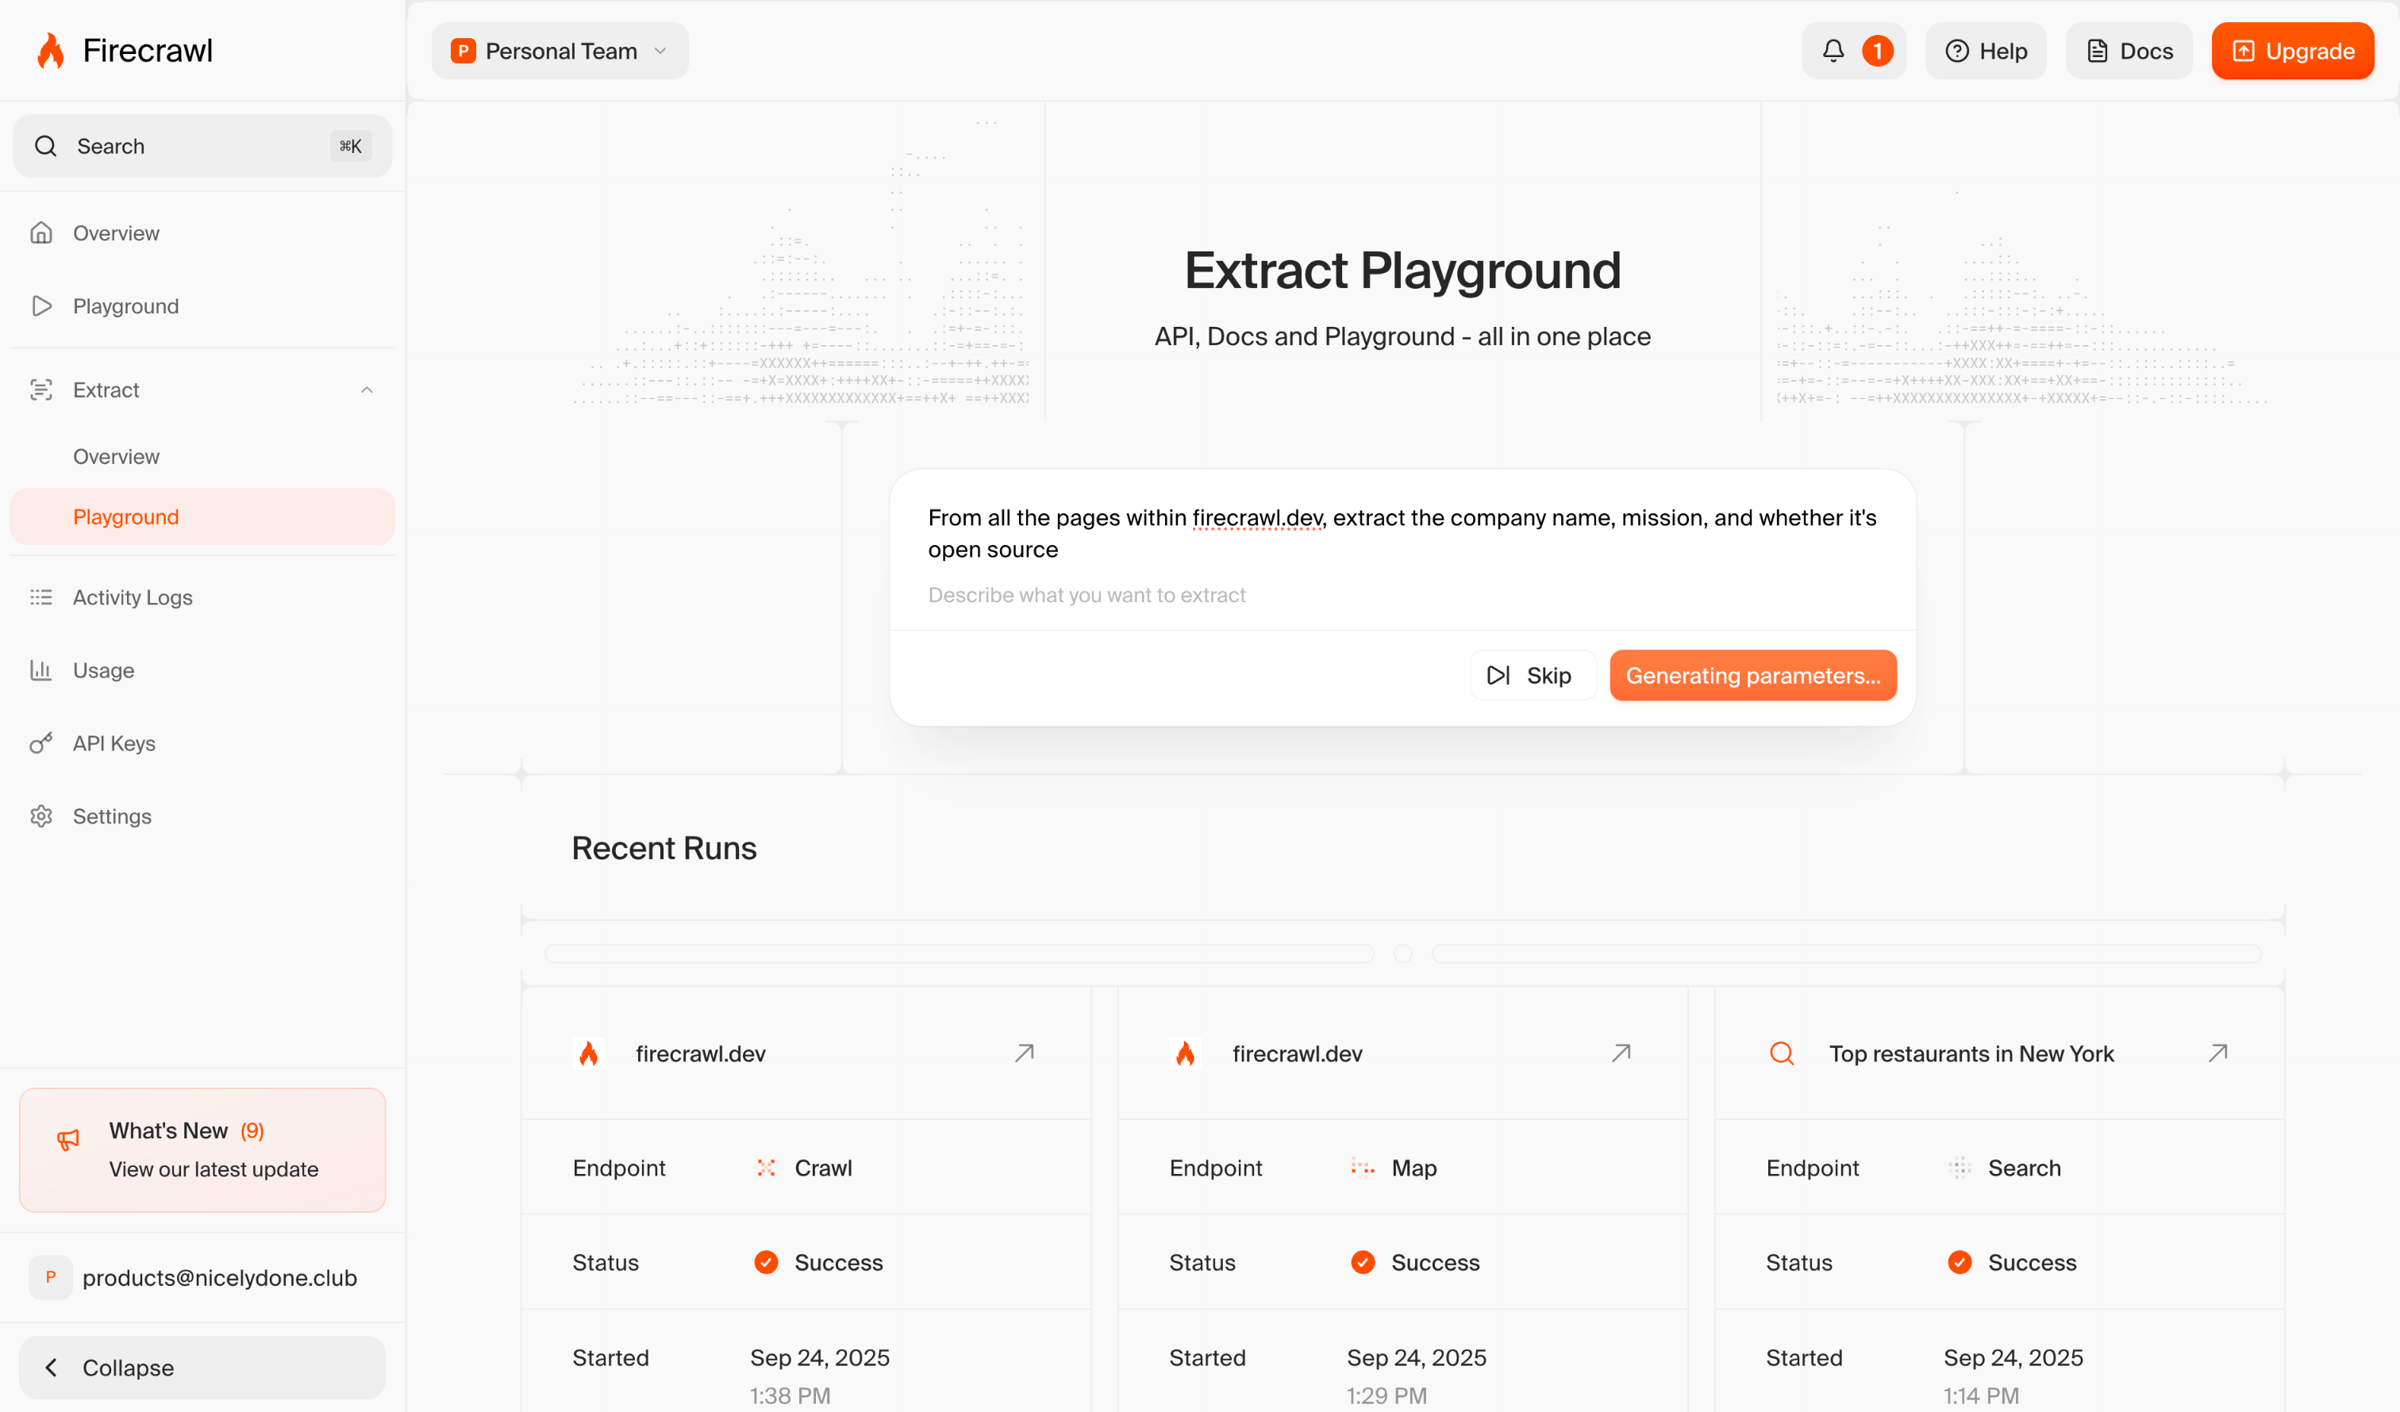Click the Search run Success checkmark
The width and height of the screenshot is (2400, 1412).
pyautogui.click(x=1959, y=1262)
